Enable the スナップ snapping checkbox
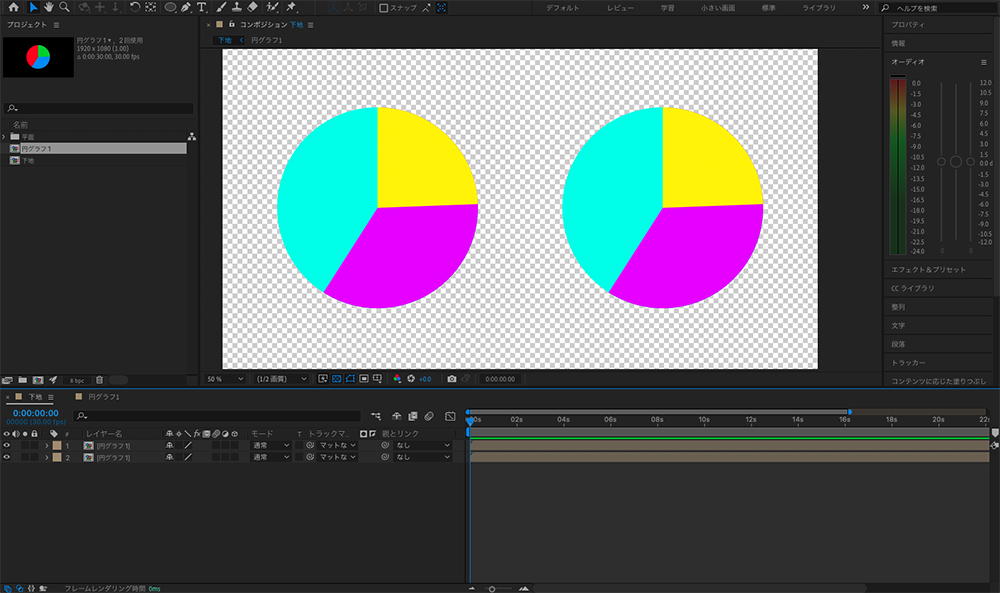The height and width of the screenshot is (593, 1000). click(383, 8)
